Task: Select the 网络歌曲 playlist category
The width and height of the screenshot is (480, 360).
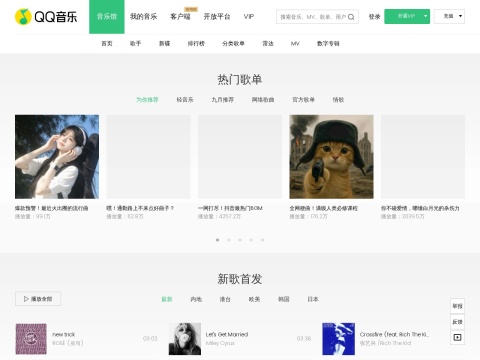Action: tap(263, 100)
